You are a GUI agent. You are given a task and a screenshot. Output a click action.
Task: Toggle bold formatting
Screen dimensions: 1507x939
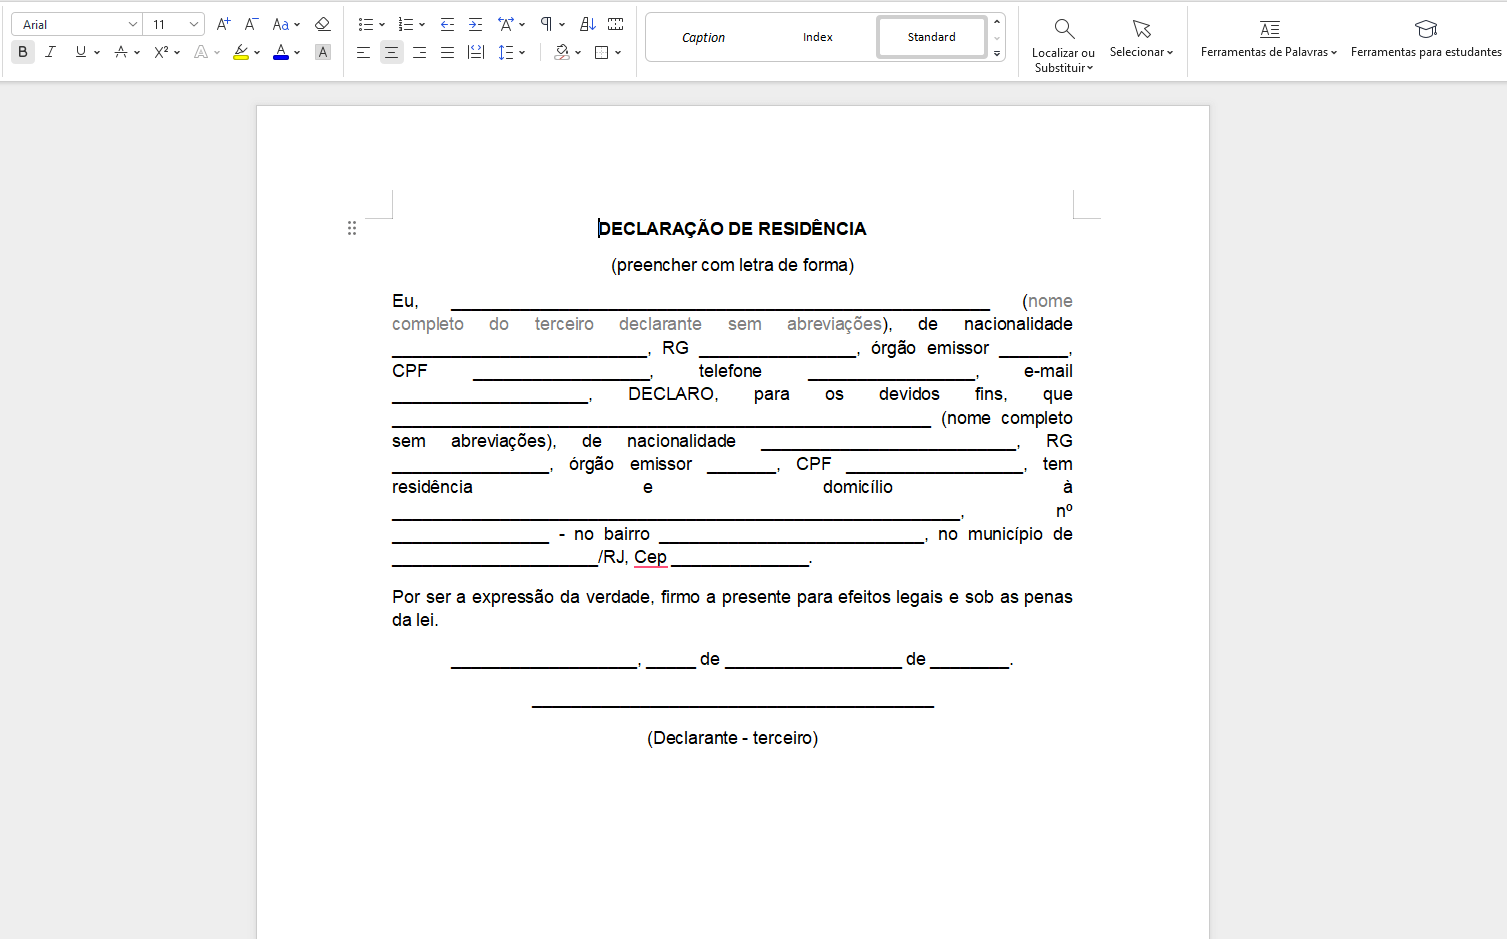[23, 52]
